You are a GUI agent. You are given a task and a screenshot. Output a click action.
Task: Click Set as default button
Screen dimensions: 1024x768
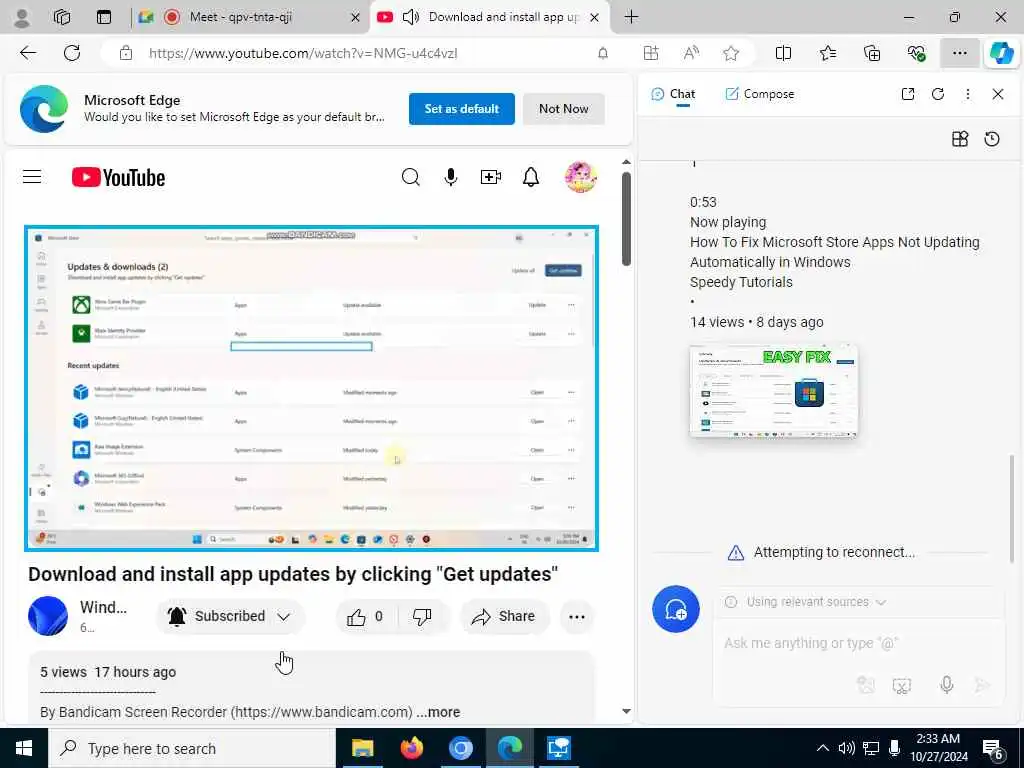tap(462, 108)
